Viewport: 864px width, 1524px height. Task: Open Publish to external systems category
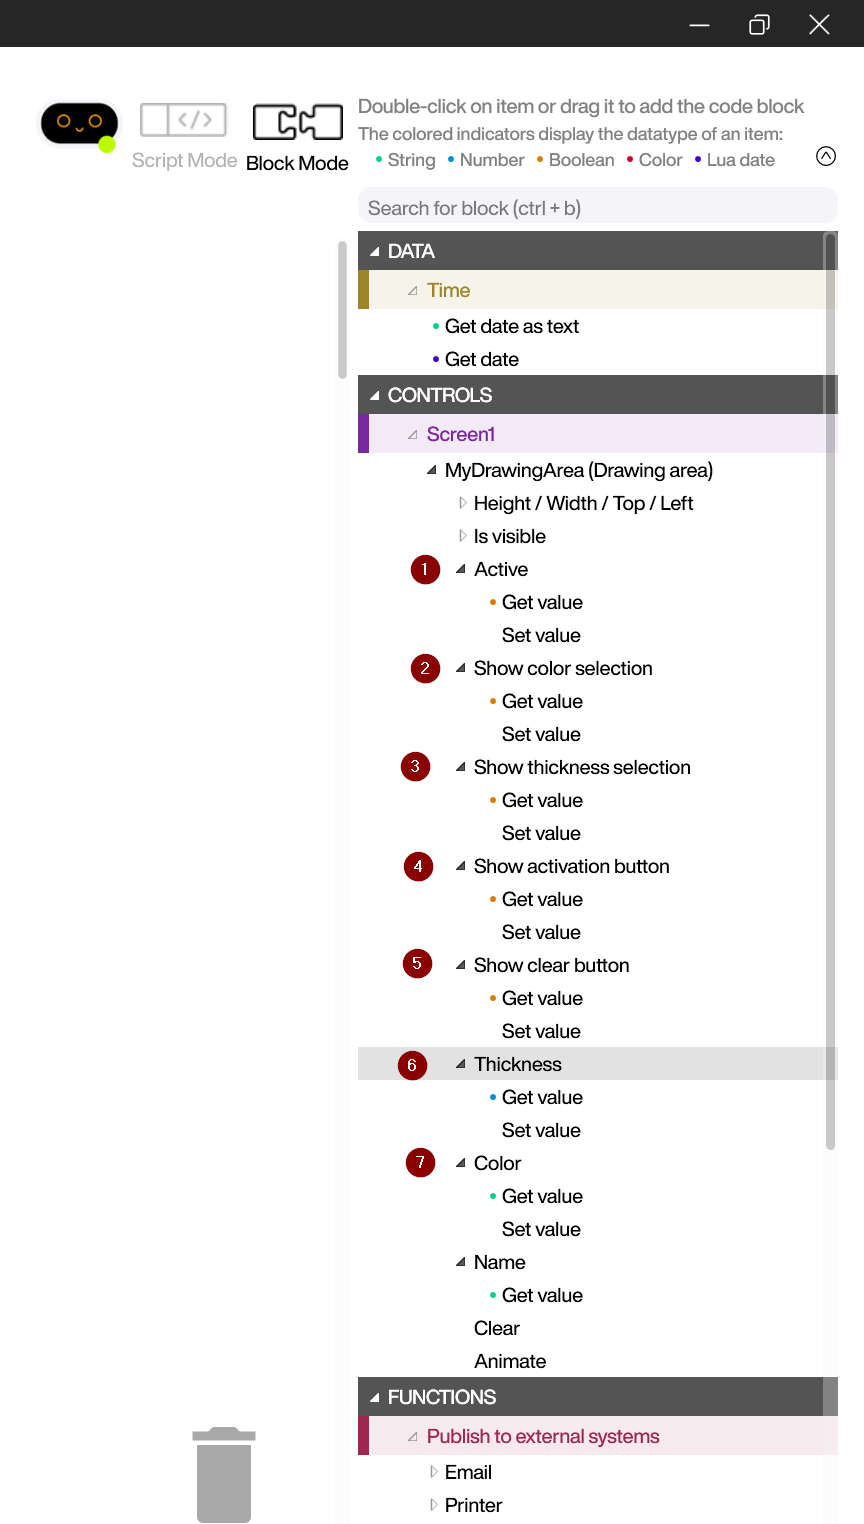click(x=542, y=1436)
